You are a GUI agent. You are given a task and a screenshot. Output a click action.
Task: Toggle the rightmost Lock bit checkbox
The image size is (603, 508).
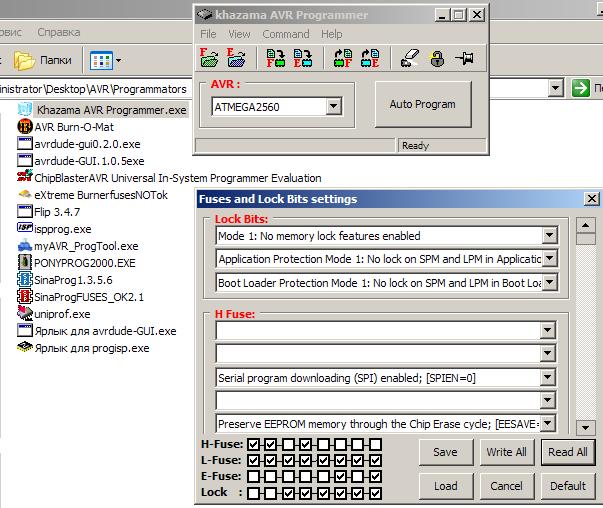point(375,493)
